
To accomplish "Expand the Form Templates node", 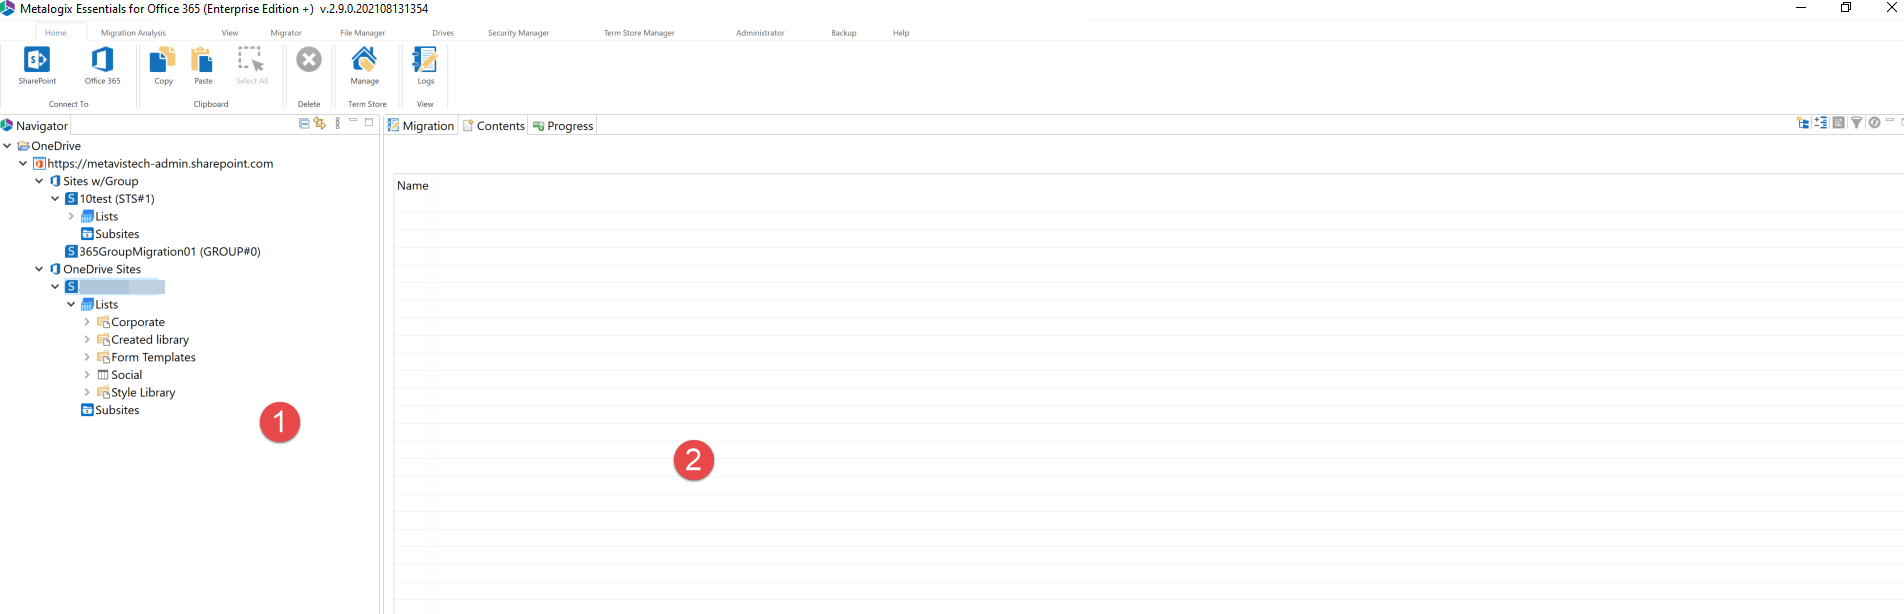I will pyautogui.click(x=87, y=357).
